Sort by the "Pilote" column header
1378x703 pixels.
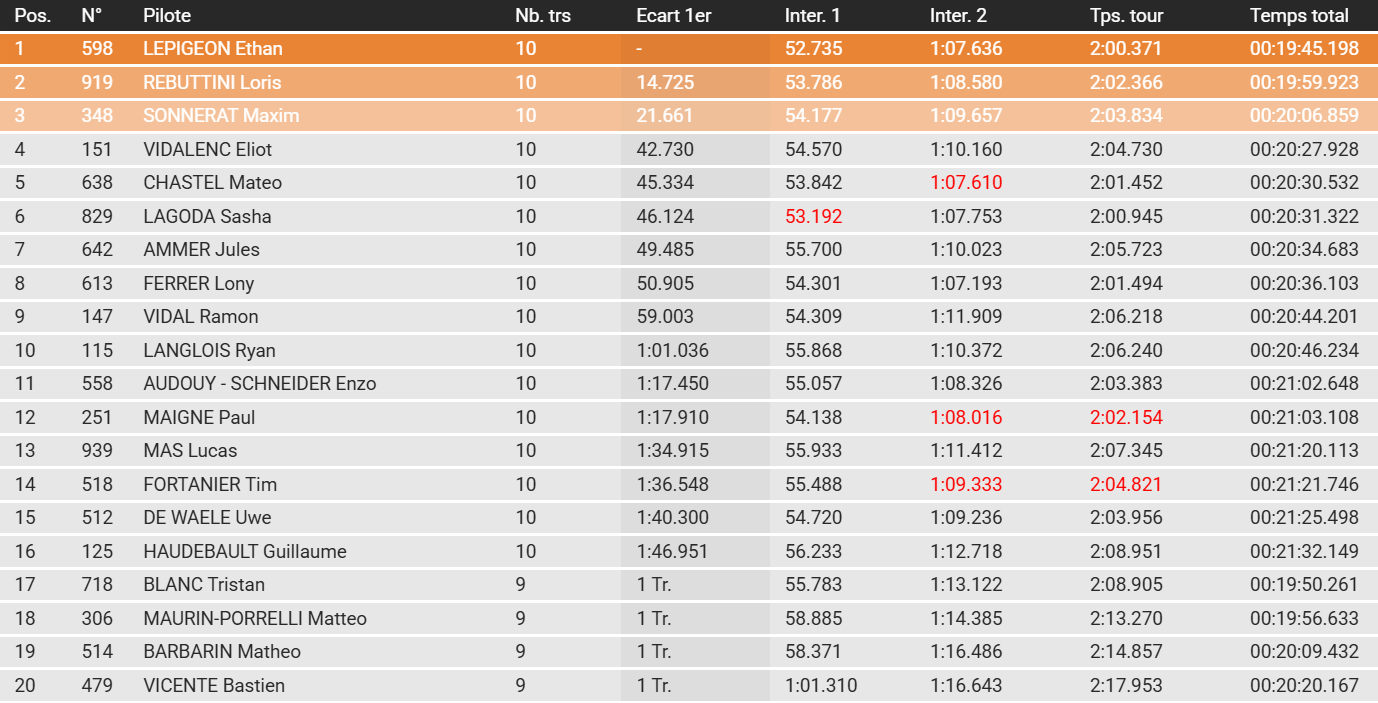coord(167,16)
